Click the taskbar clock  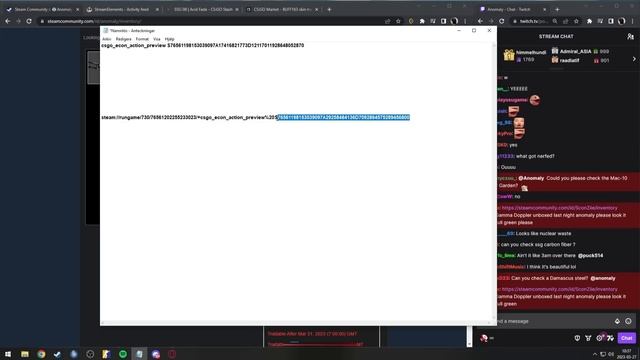627,354
